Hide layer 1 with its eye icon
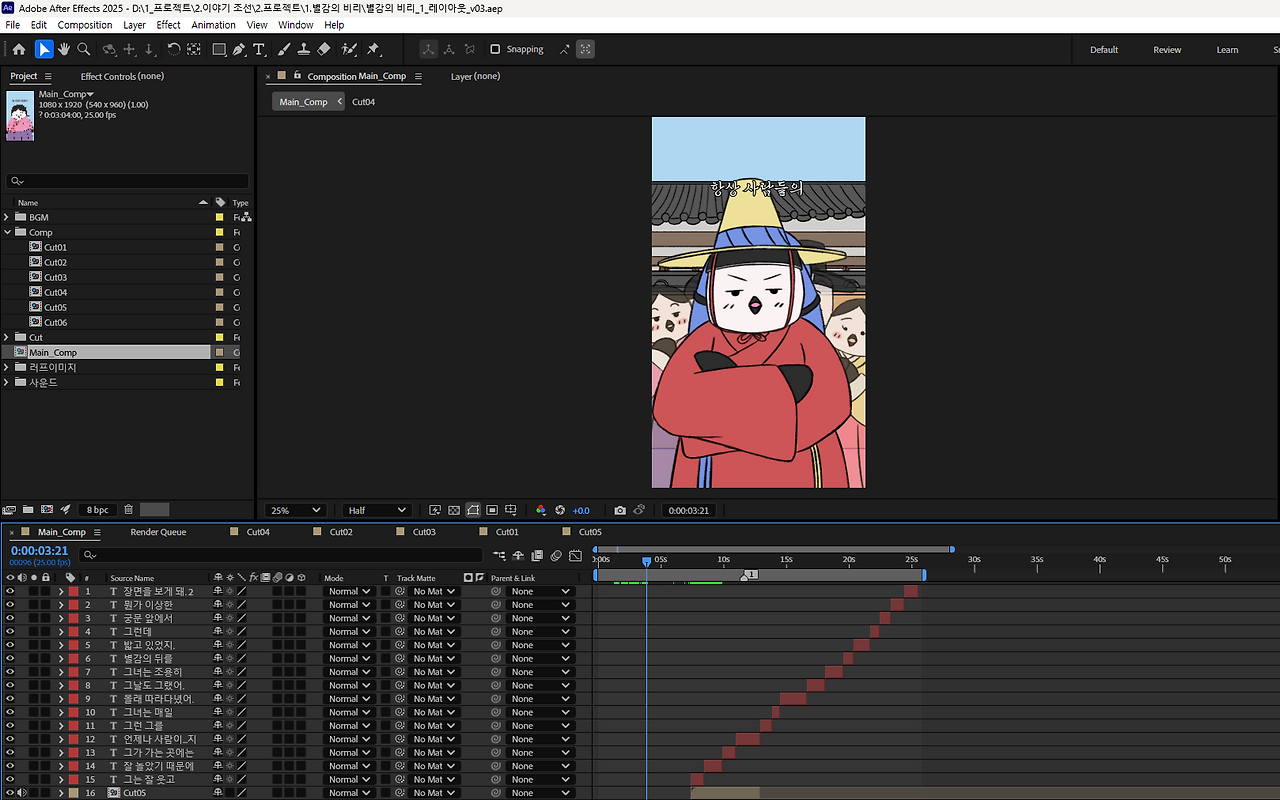The width and height of the screenshot is (1280, 800). pyautogui.click(x=10, y=591)
